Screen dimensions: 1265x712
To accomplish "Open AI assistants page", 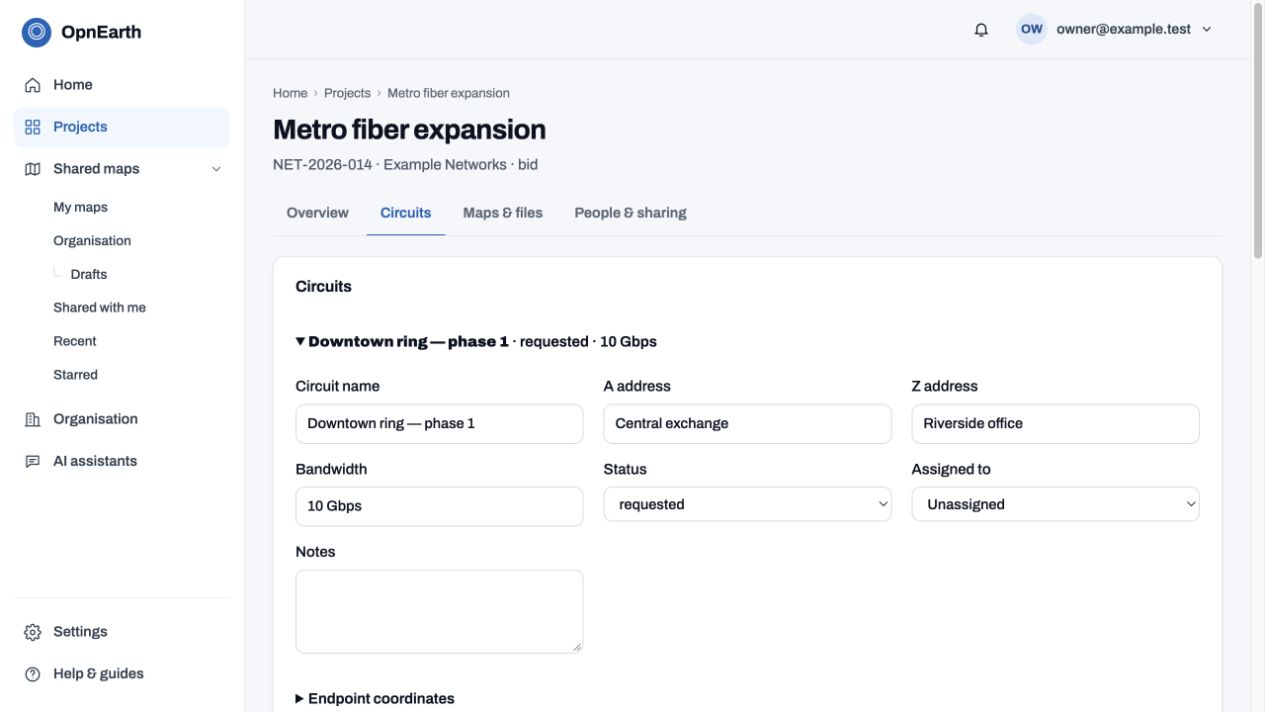I will [122, 461].
